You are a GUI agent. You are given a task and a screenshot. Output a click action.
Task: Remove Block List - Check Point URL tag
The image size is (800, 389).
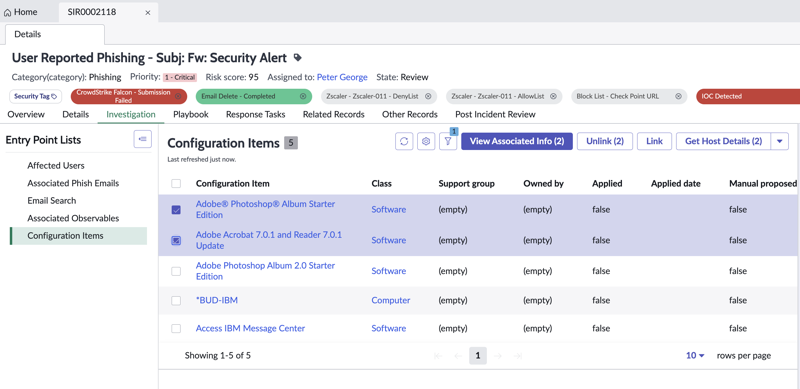tap(678, 96)
